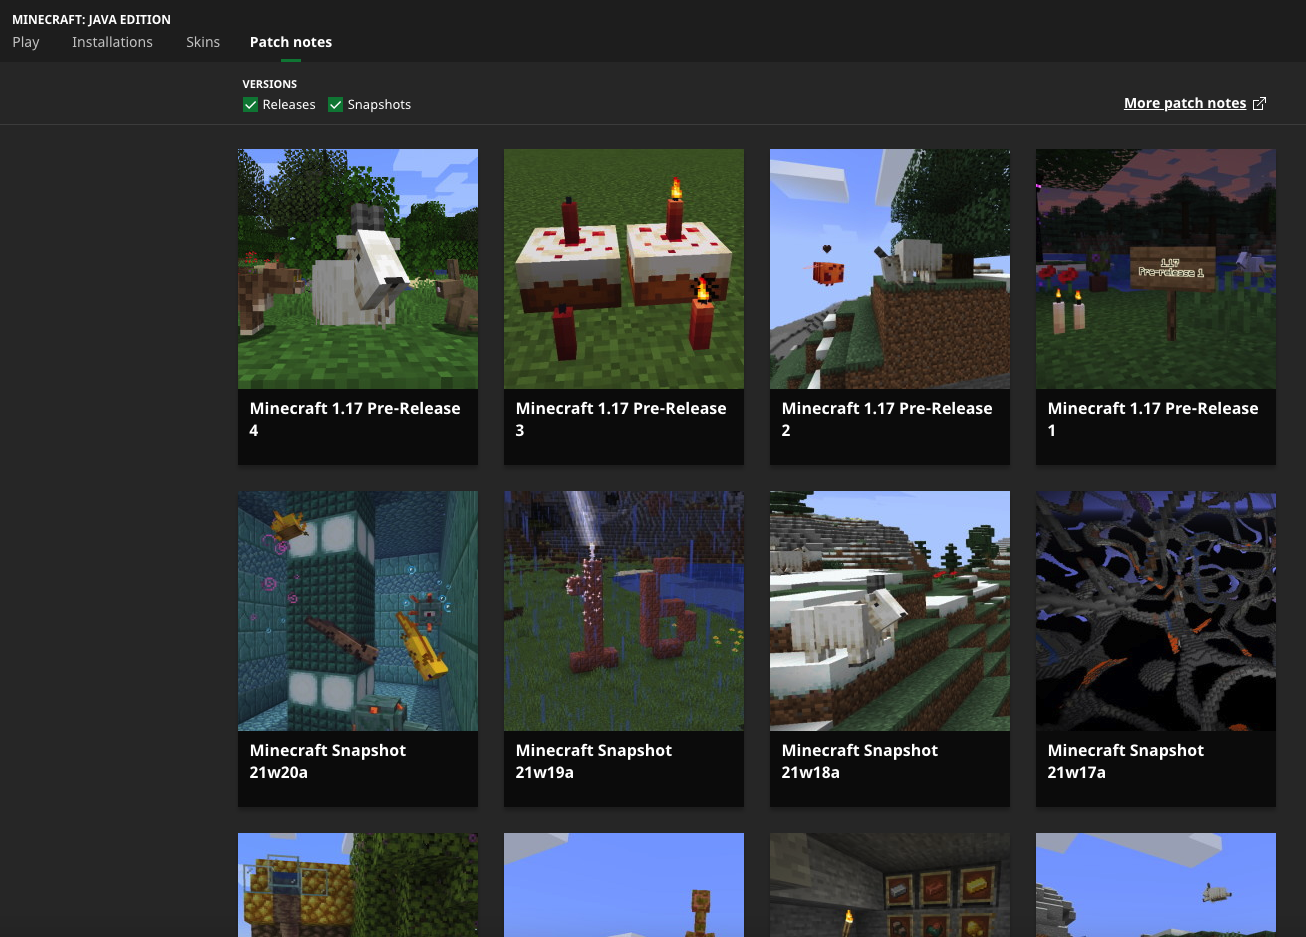The height and width of the screenshot is (937, 1306).
Task: Click the Minecraft 1.17 Pre-Release 3 title
Action: (x=621, y=419)
